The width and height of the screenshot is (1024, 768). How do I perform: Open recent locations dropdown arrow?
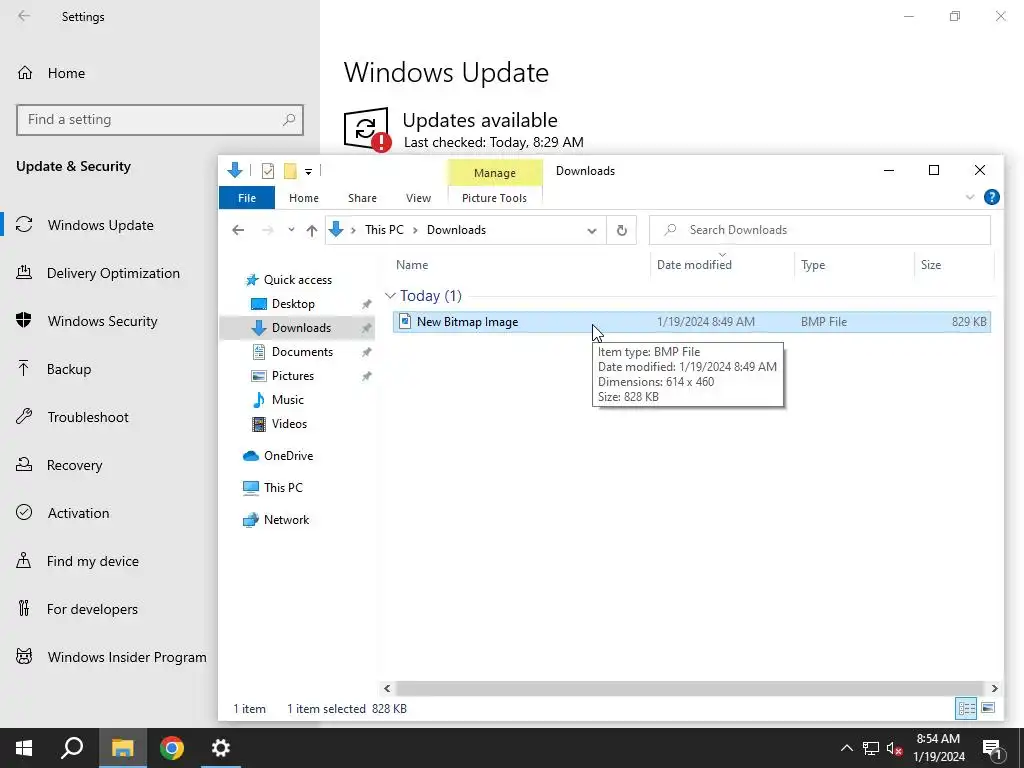[291, 230]
